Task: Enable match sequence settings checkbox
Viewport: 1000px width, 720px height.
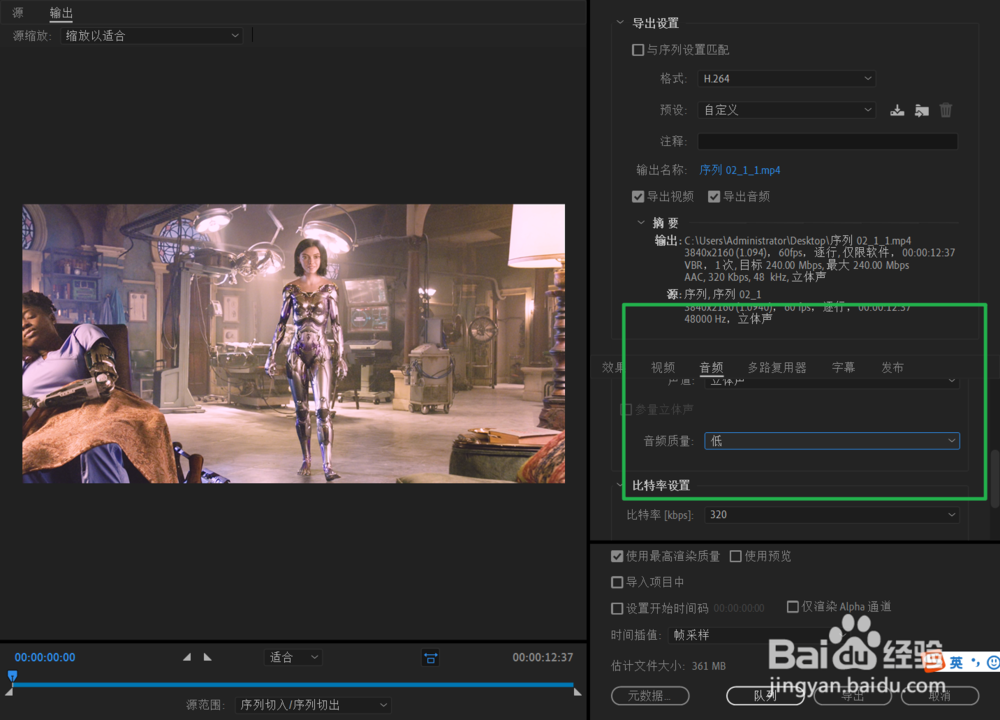Action: tap(638, 50)
